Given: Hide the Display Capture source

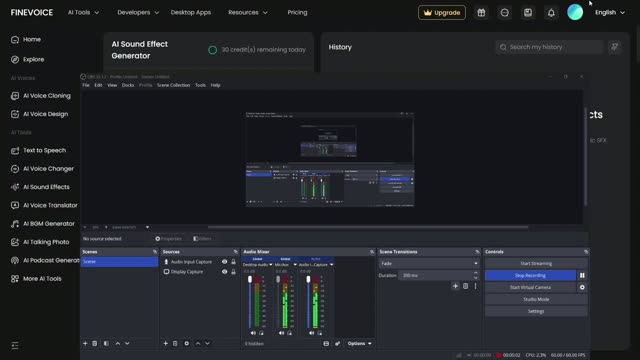Looking at the screenshot, I should click(x=224, y=271).
